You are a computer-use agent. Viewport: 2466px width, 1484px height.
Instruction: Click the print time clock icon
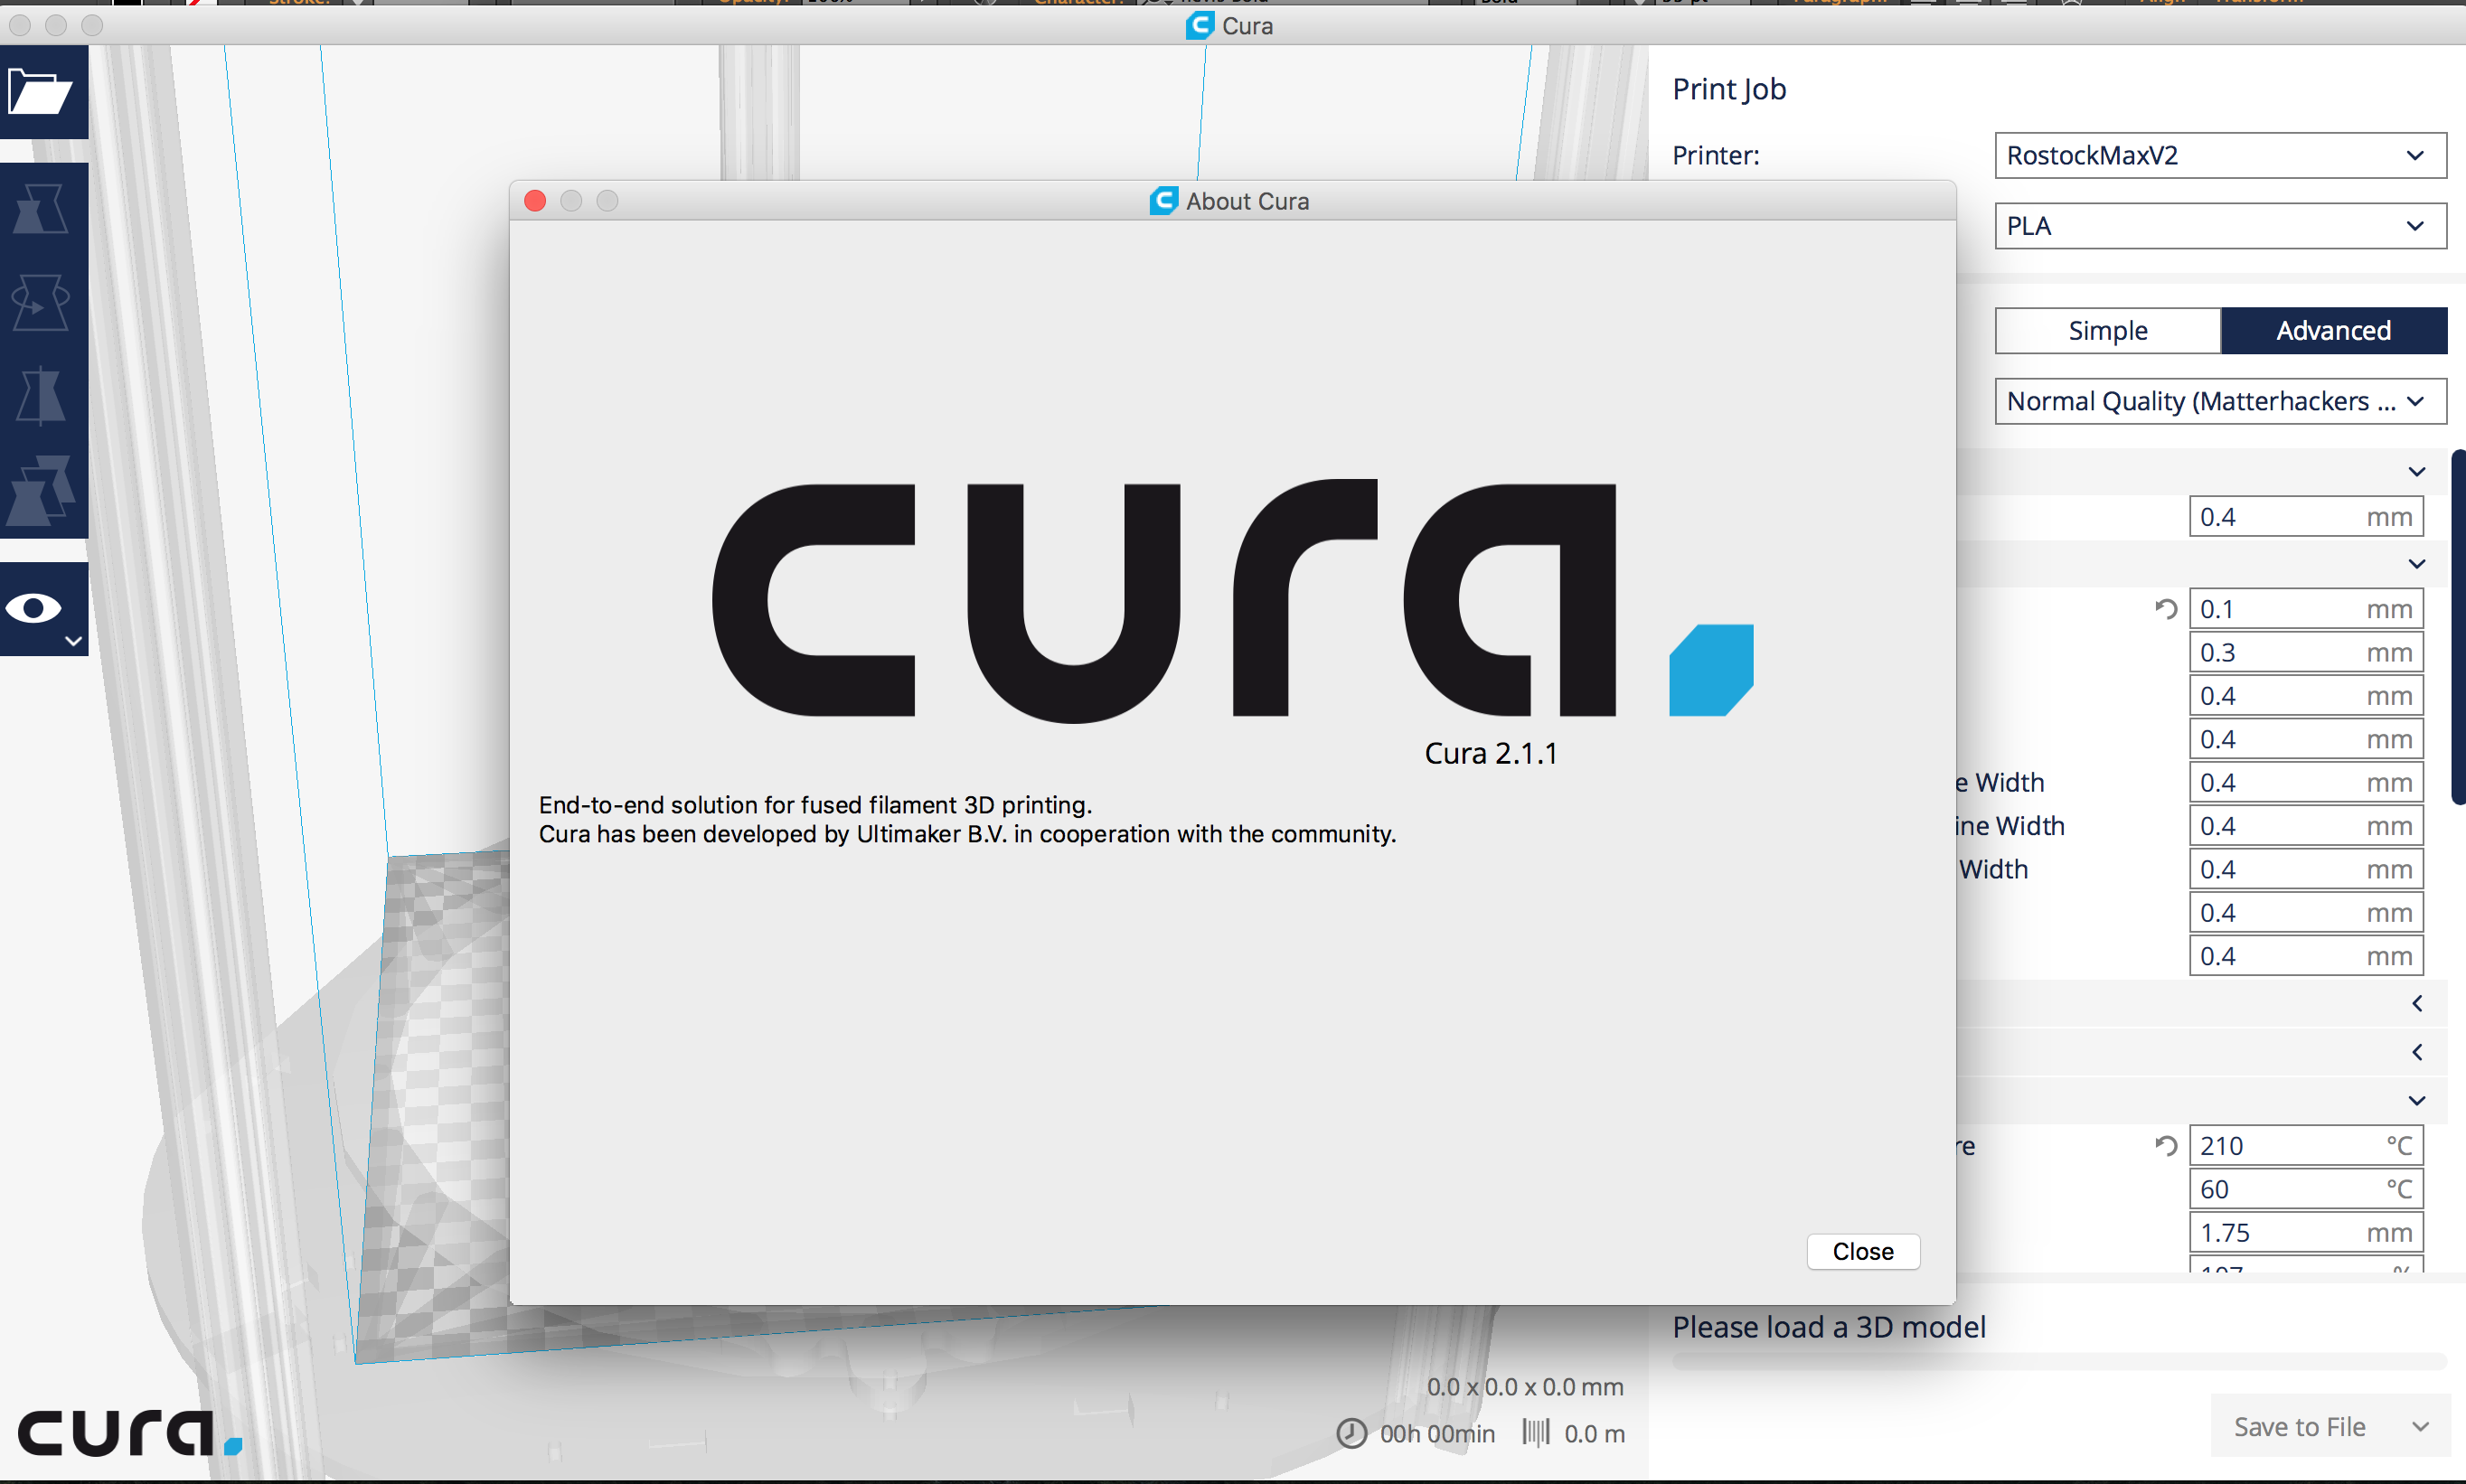(x=1351, y=1433)
